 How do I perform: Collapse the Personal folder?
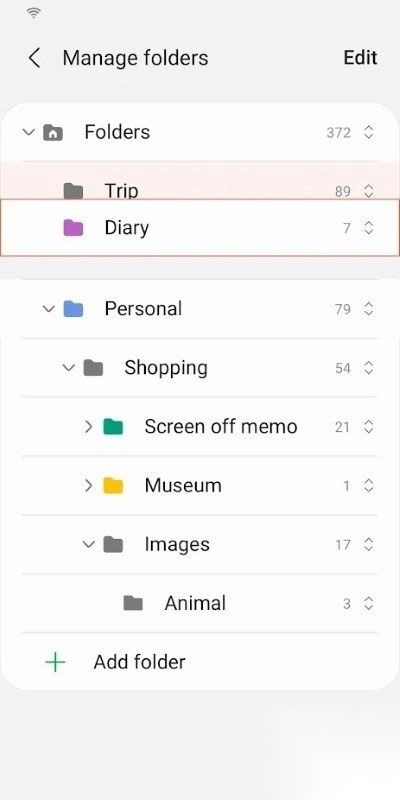click(x=48, y=309)
